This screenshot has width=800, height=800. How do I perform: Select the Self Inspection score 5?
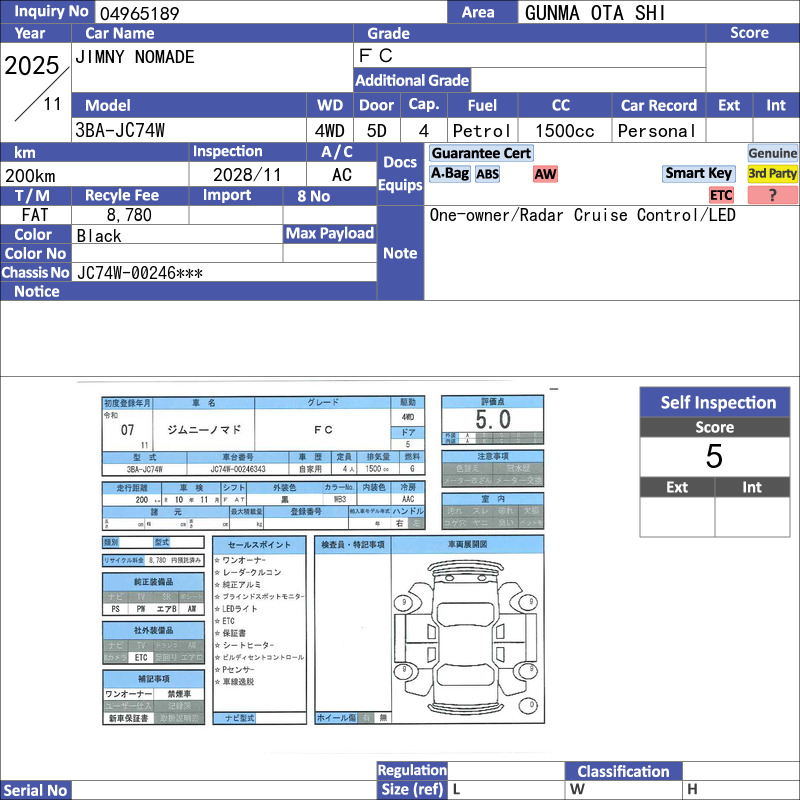(x=714, y=456)
